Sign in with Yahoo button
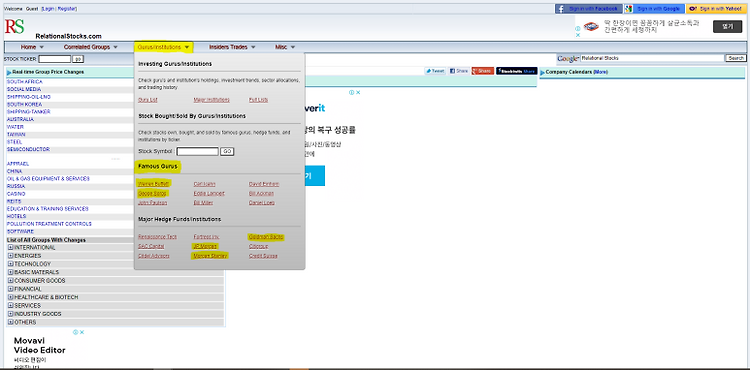This screenshot has height=370, width=750. (x=716, y=9)
